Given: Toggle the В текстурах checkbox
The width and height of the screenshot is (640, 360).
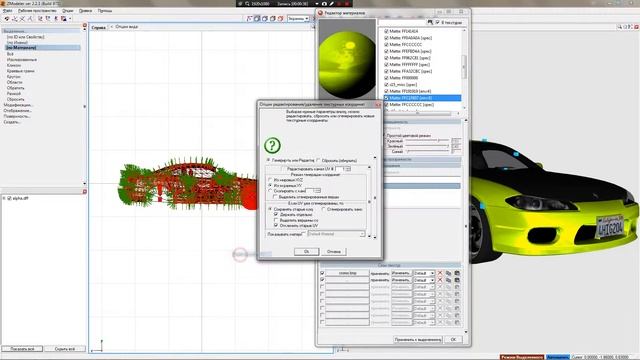Looking at the screenshot, I should tap(437, 22).
